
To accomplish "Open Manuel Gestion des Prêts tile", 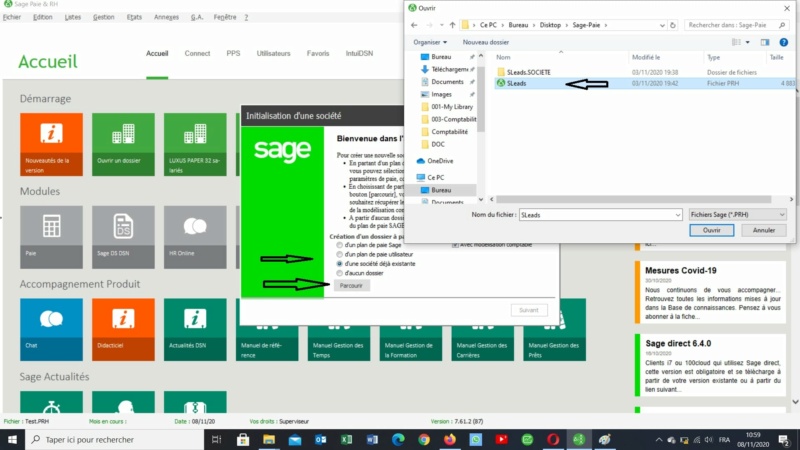I will [x=555, y=337].
